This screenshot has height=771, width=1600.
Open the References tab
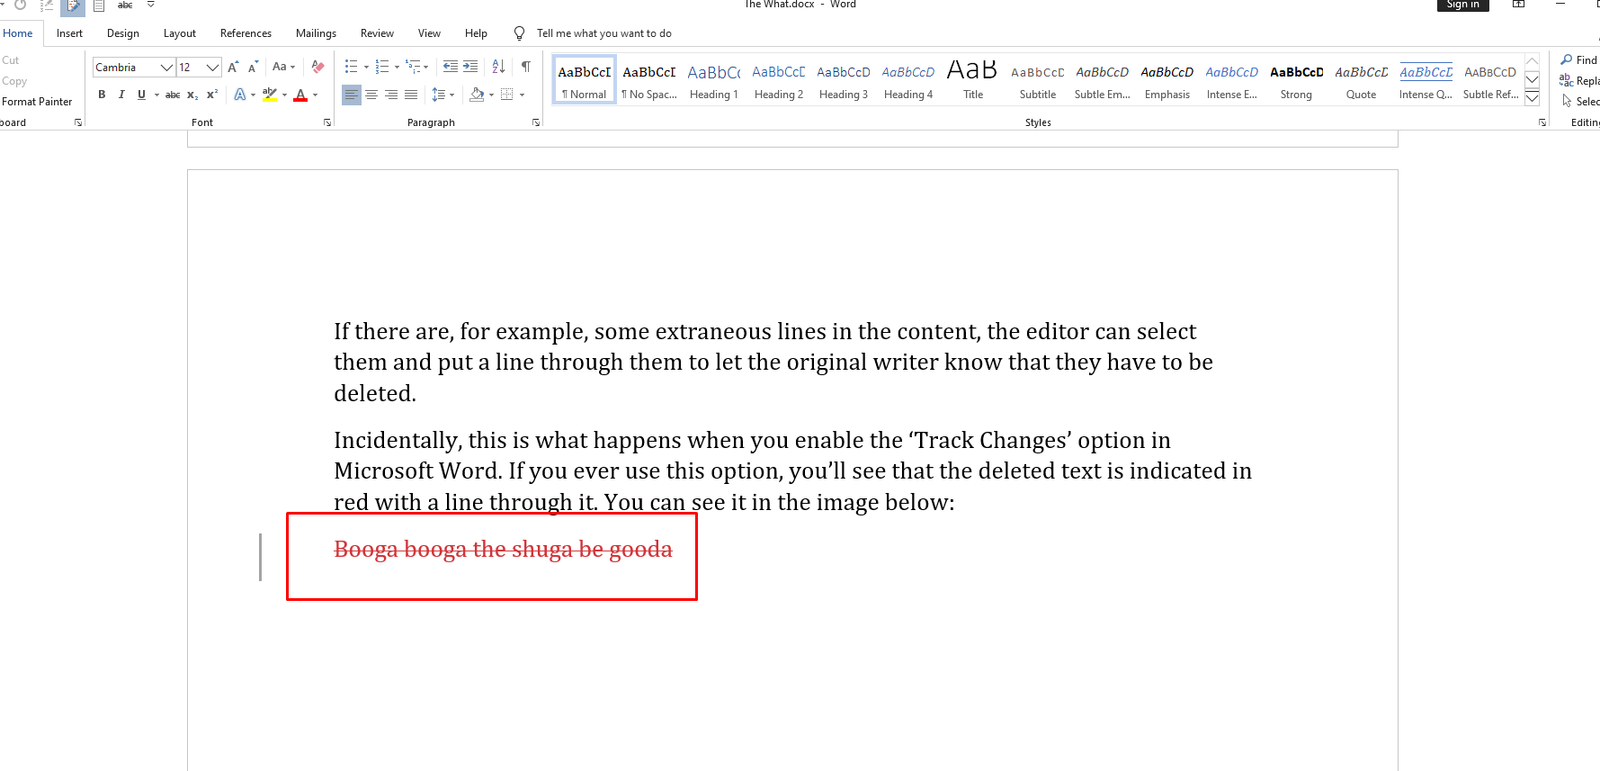(246, 33)
